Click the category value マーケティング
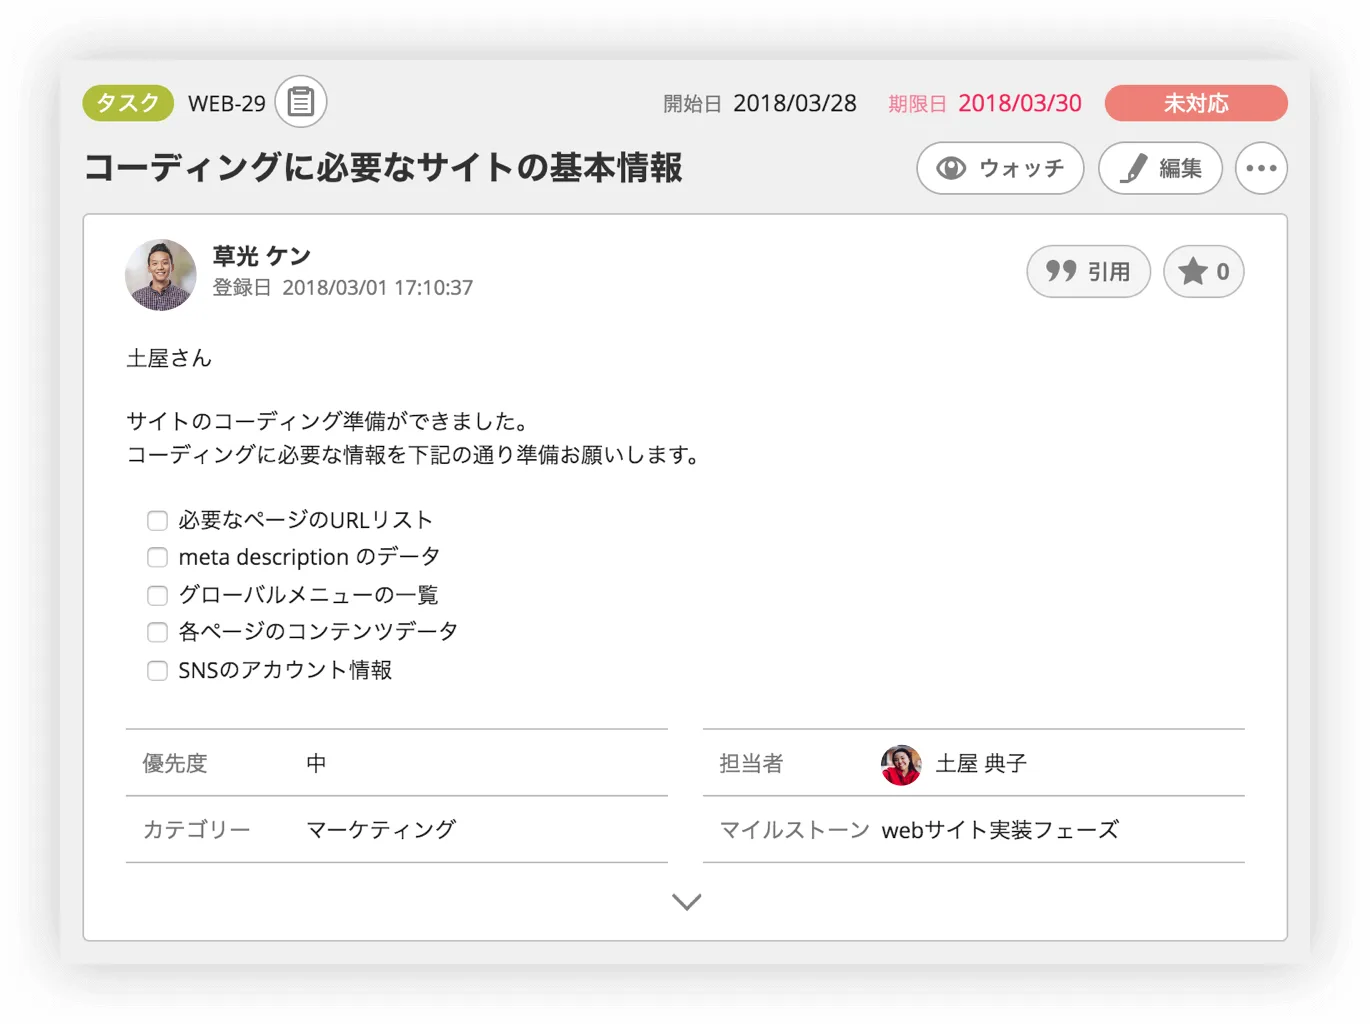Screen dimensions: 1370x1024 point(381,829)
